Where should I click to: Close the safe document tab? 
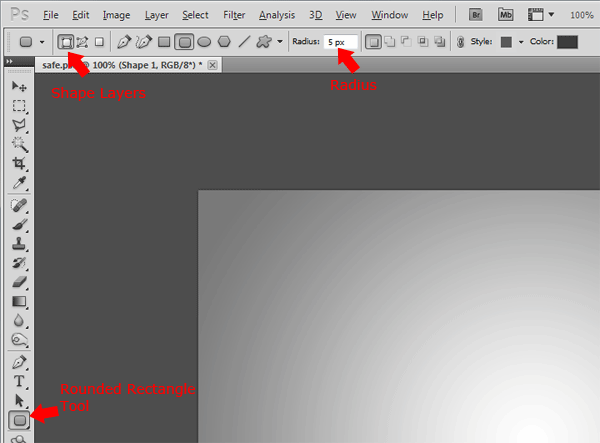pos(212,65)
